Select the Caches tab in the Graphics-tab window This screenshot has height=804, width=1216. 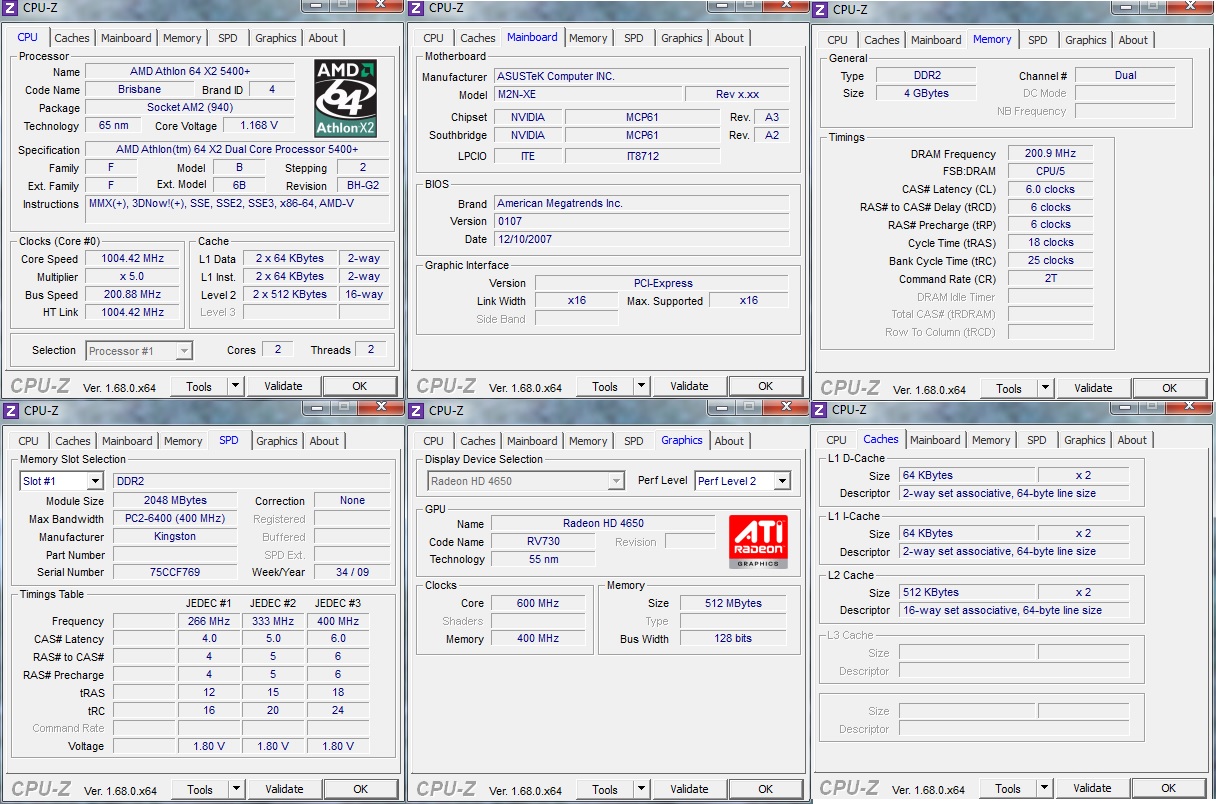[478, 441]
